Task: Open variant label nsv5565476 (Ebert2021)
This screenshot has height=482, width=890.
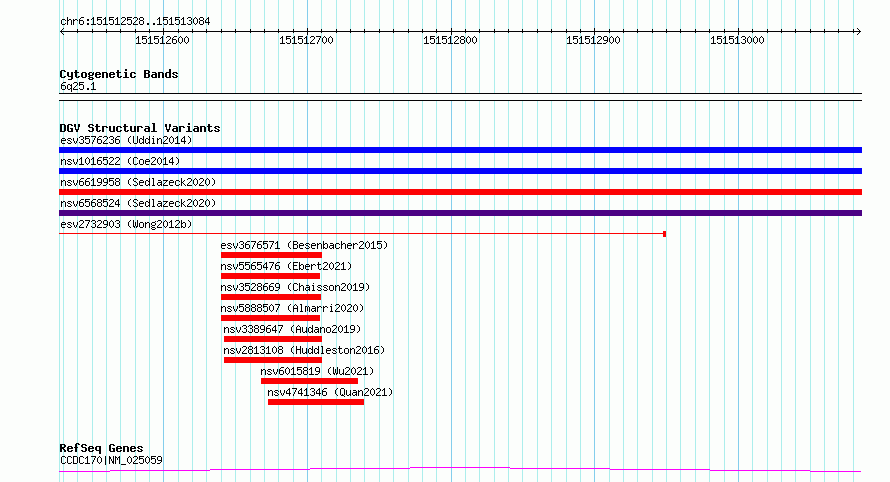Action: (x=286, y=266)
